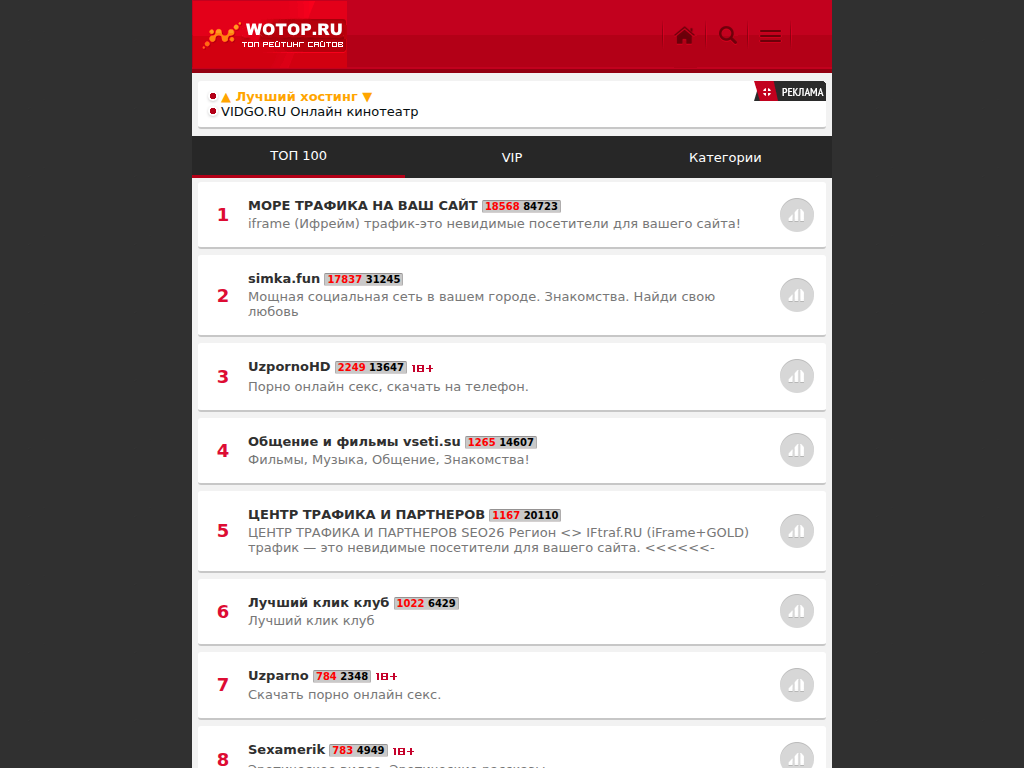This screenshot has width=1024, height=768.
Task: Open the Категории tab
Action: pos(725,158)
